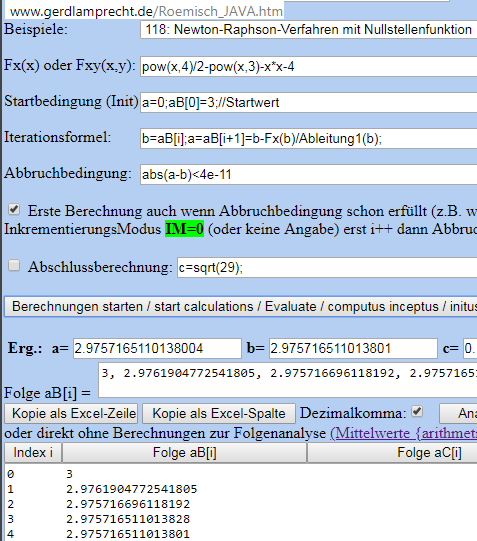Enable the Abschlussberechnung checkbox

tap(14, 266)
